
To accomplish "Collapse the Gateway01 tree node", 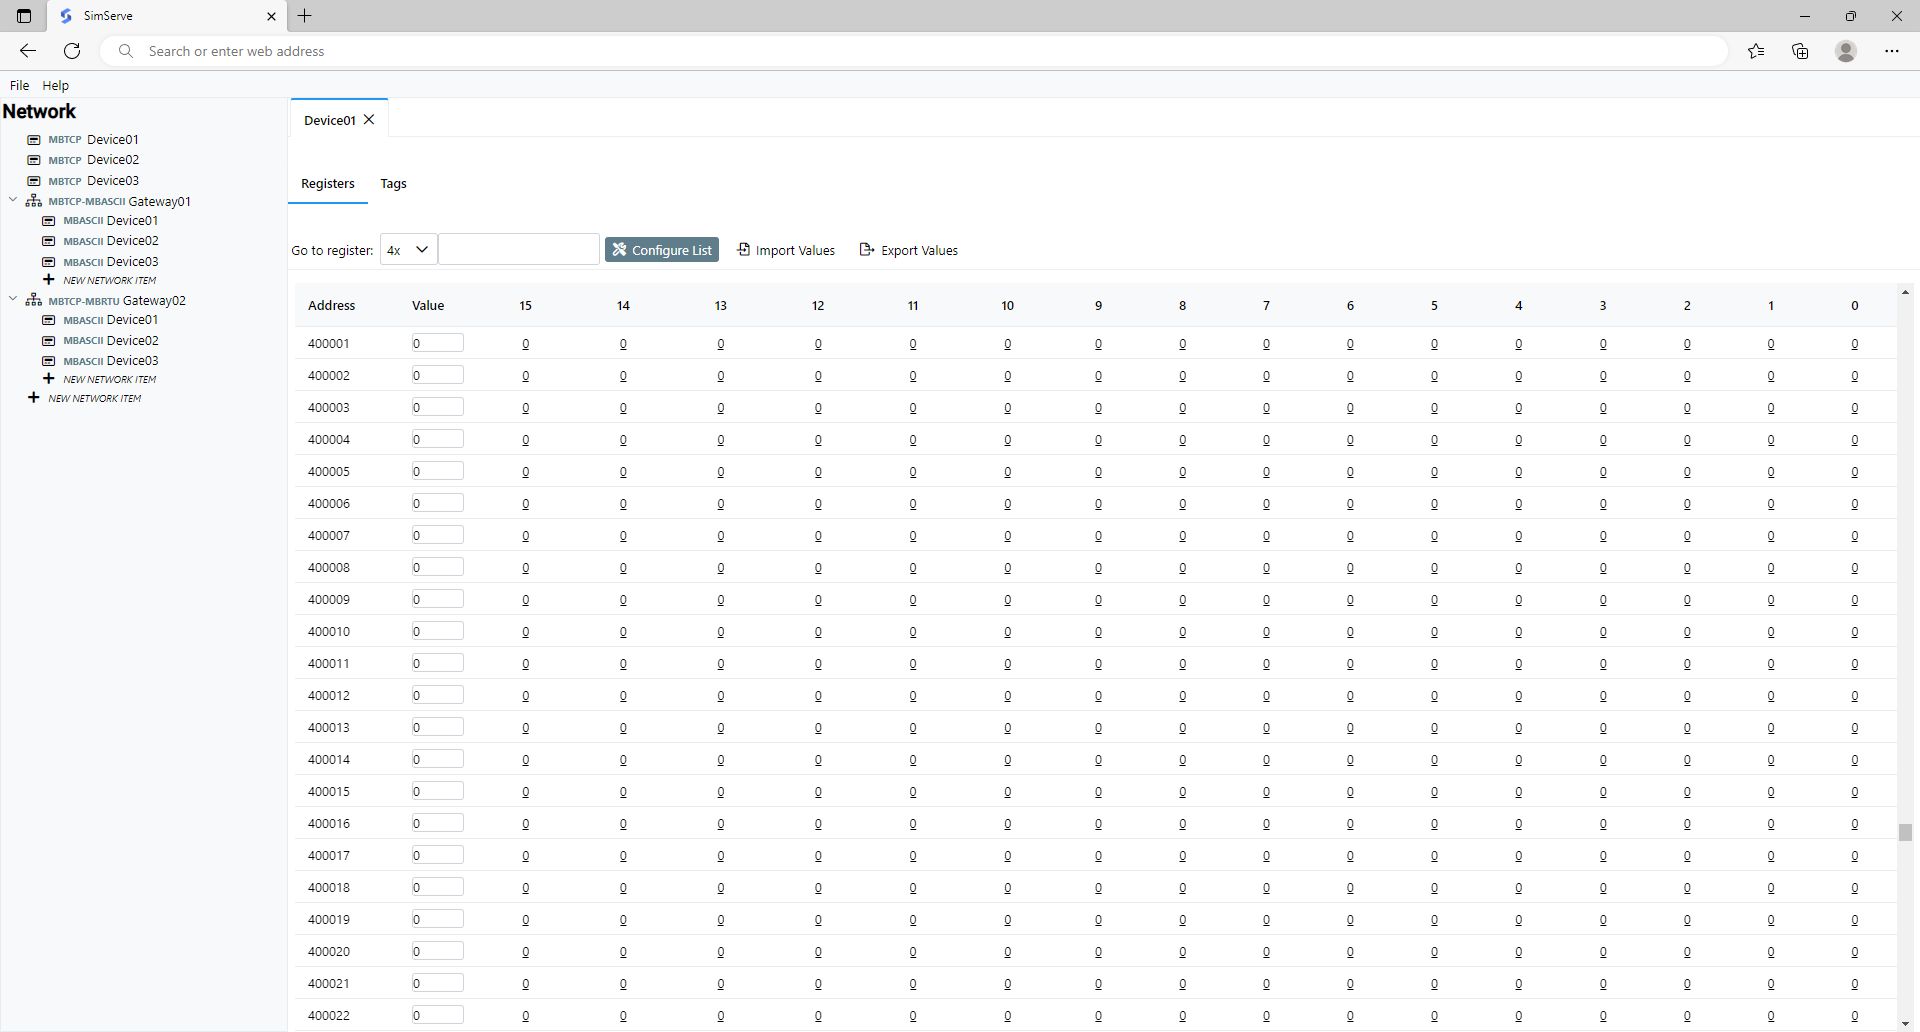I will [x=11, y=199].
